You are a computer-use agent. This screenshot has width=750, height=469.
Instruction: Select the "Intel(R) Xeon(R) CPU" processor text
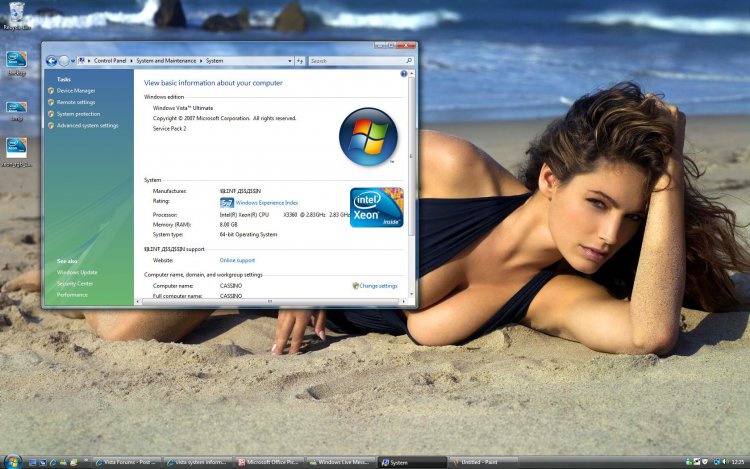click(244, 215)
